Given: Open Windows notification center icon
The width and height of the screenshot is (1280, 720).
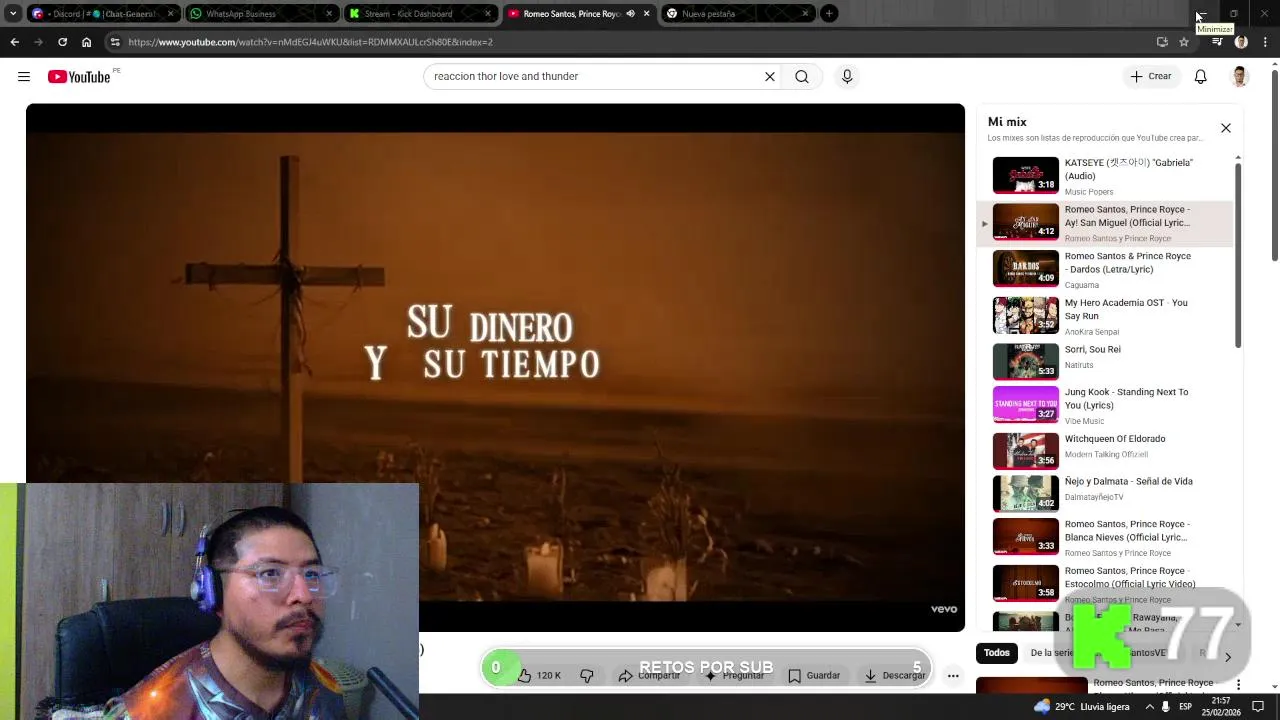Looking at the screenshot, I should coord(1259,706).
